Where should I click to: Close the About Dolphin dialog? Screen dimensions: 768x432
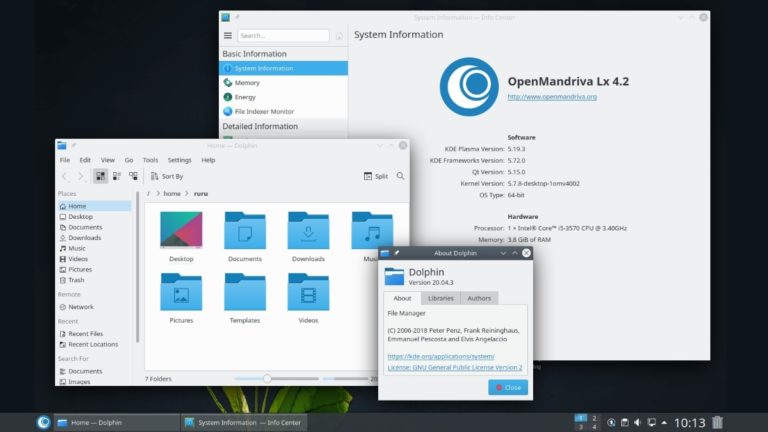coord(508,387)
